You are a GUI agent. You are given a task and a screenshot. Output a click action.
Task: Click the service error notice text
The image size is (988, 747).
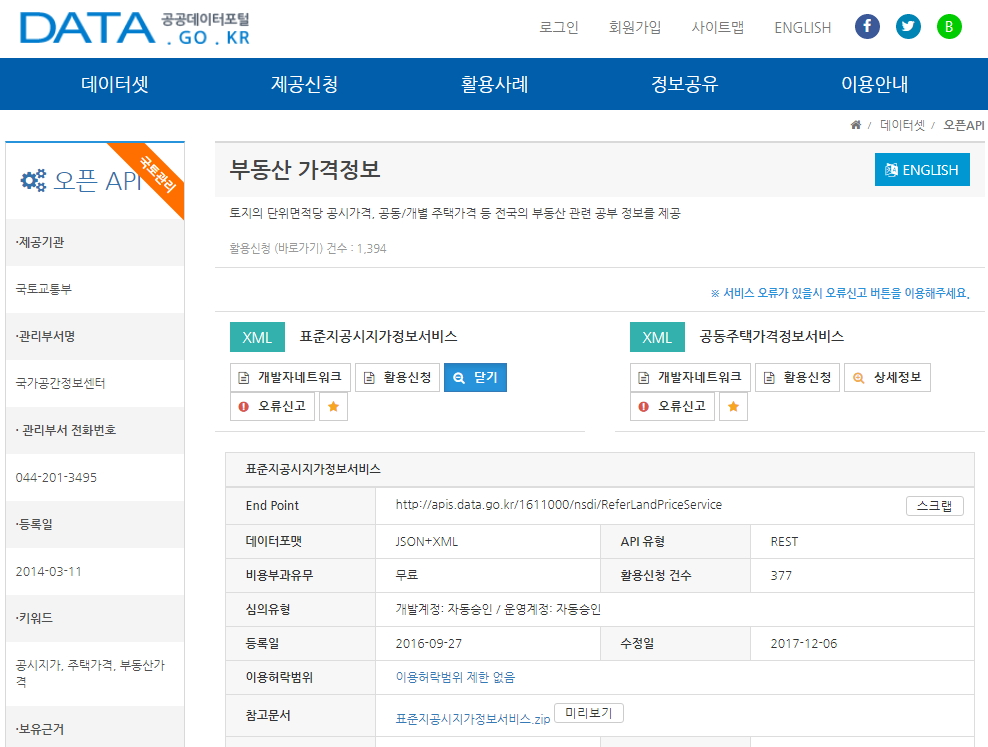pos(840,293)
